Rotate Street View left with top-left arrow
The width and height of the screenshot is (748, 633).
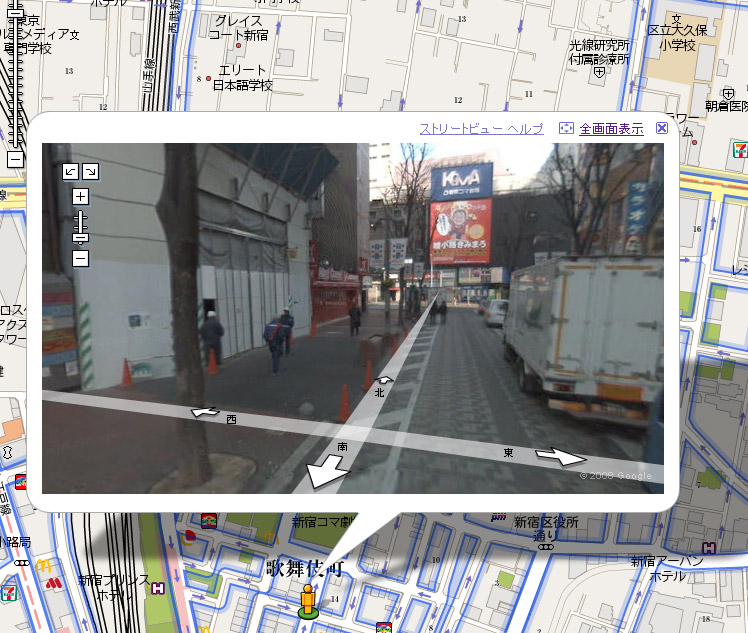(x=71, y=172)
